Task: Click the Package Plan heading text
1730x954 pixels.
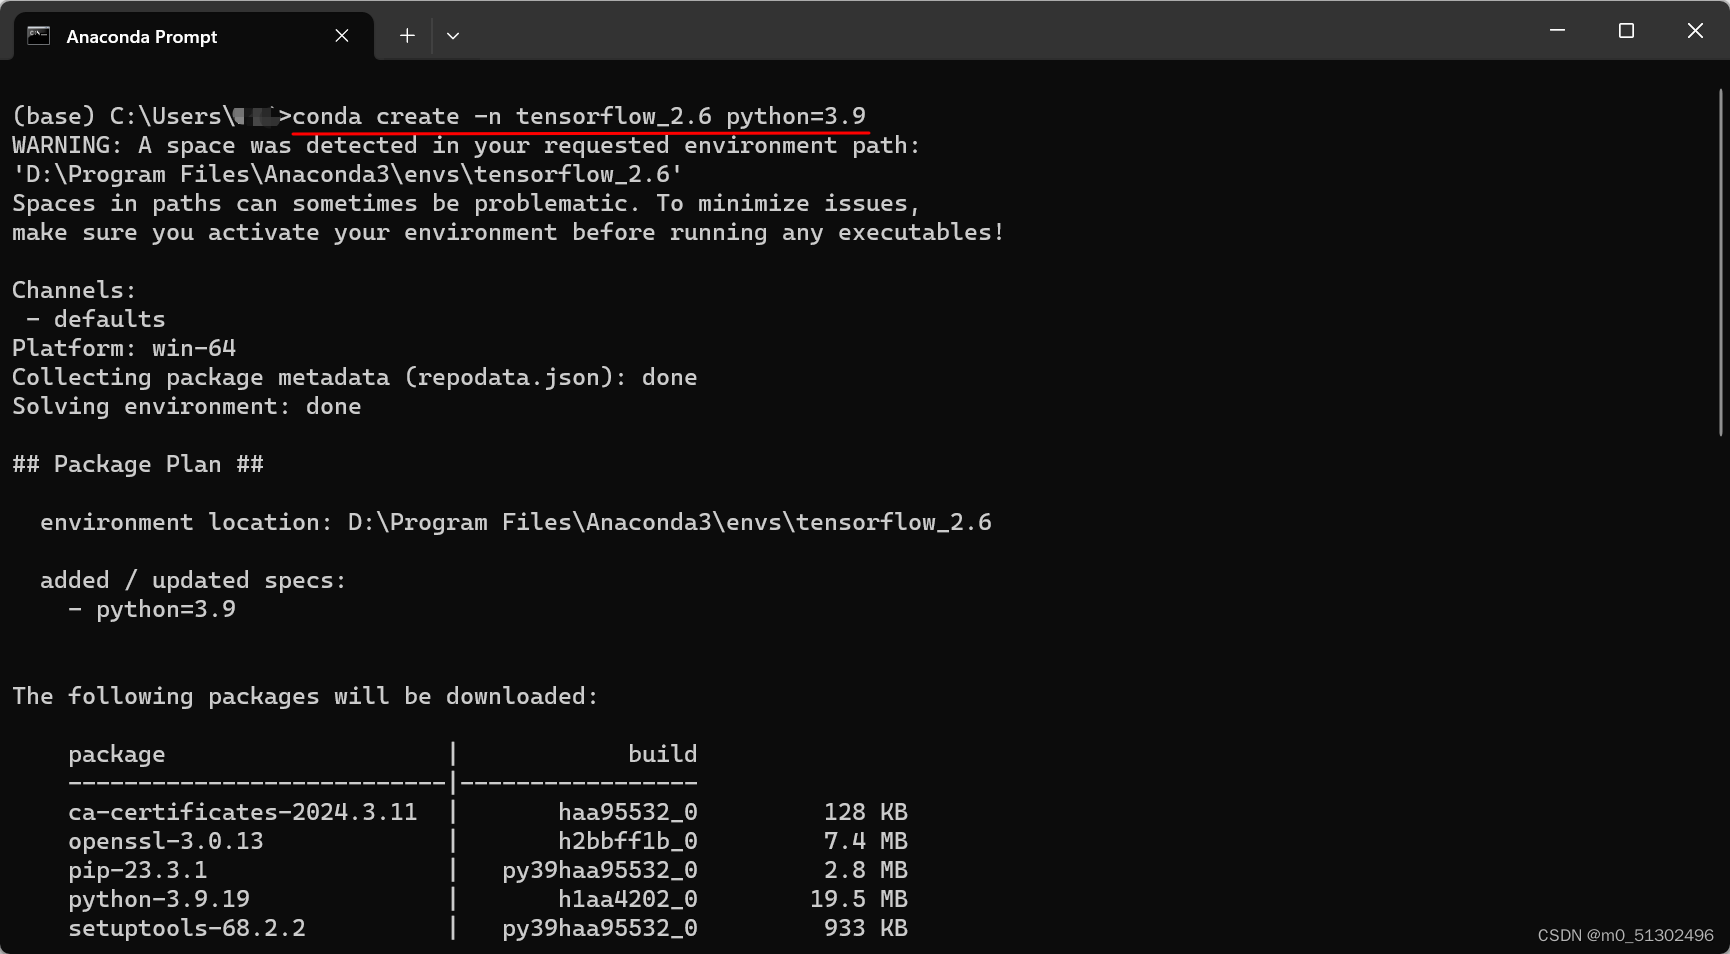Action: pyautogui.click(x=137, y=463)
